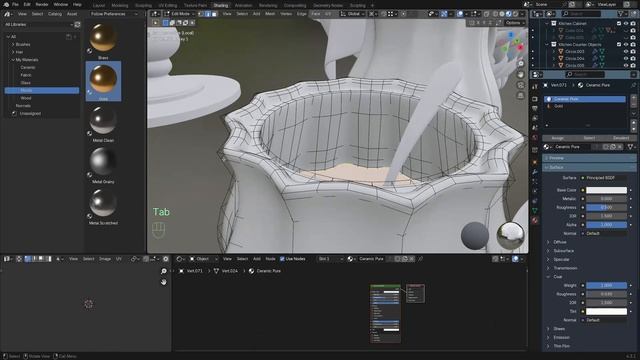Toggle perspective/orthographic grid icon in viewport
The height and width of the screenshot is (360, 640).
521,96
